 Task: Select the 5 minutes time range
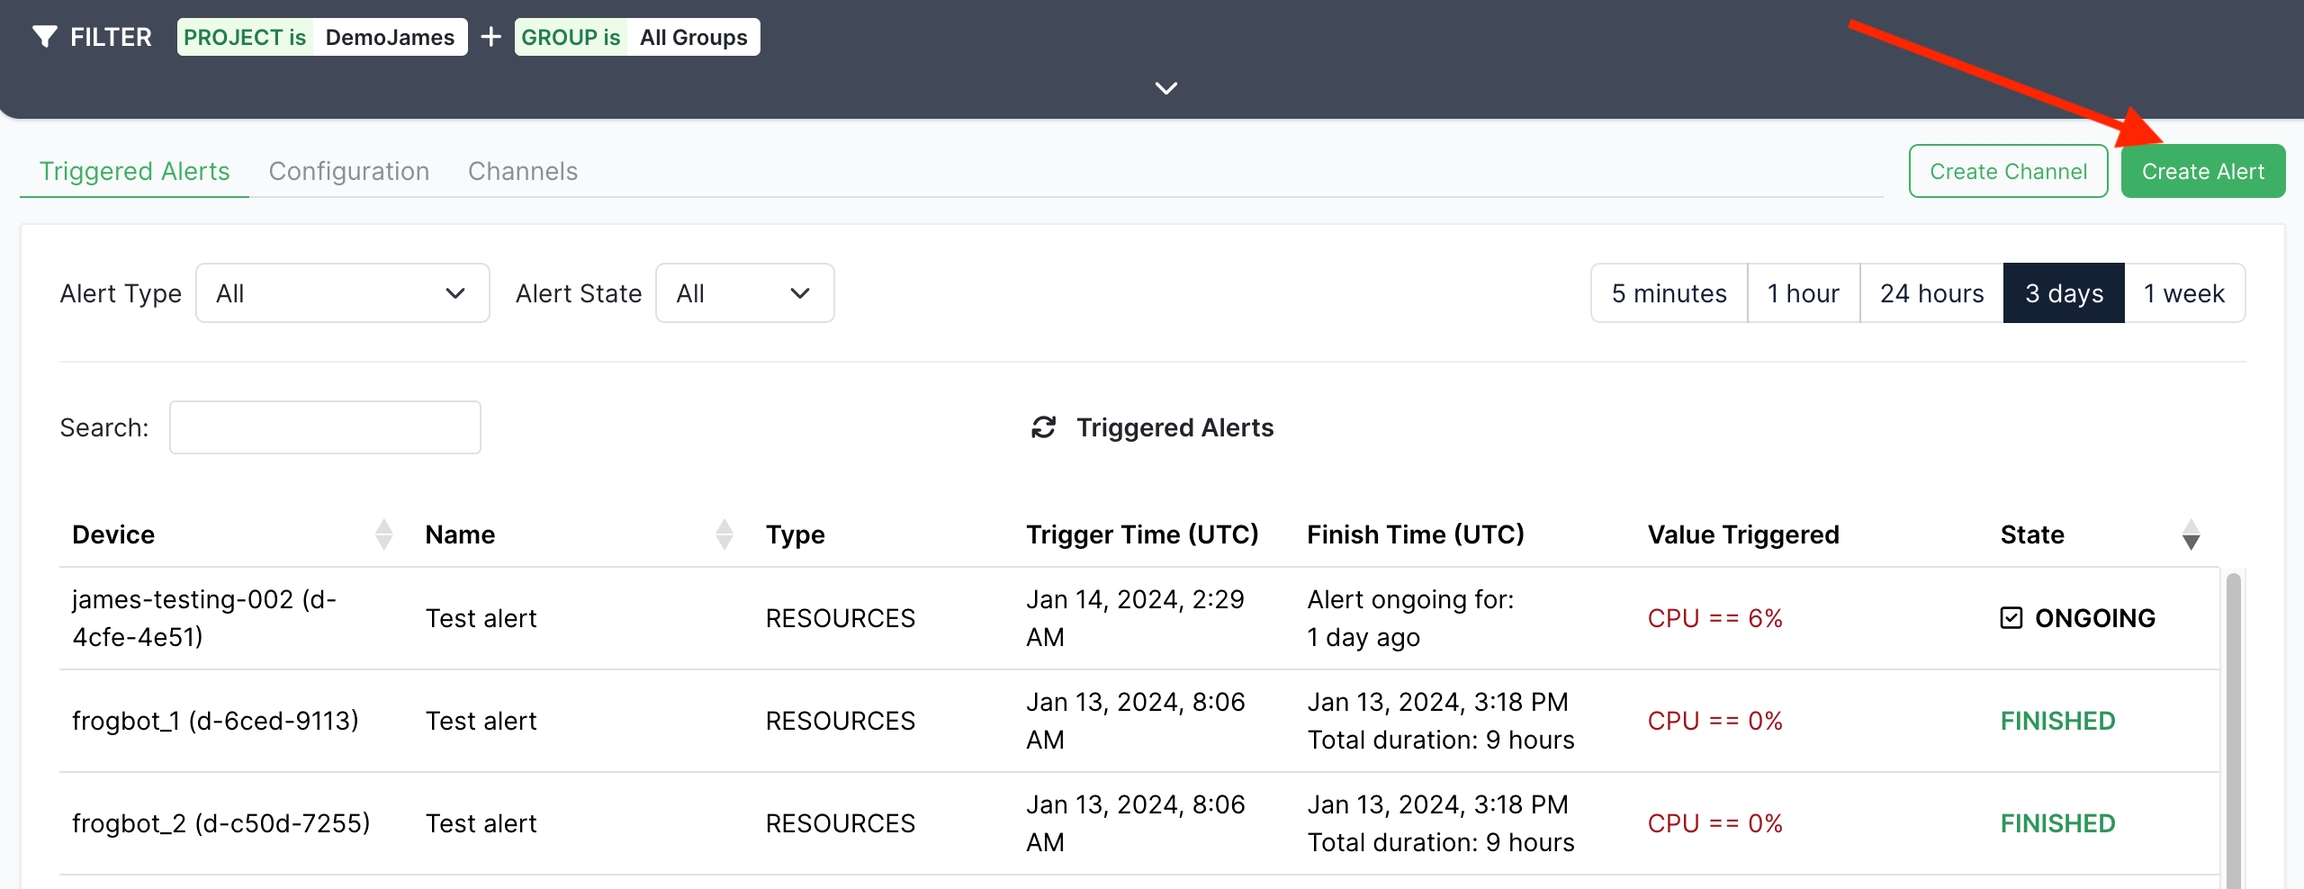point(1668,293)
